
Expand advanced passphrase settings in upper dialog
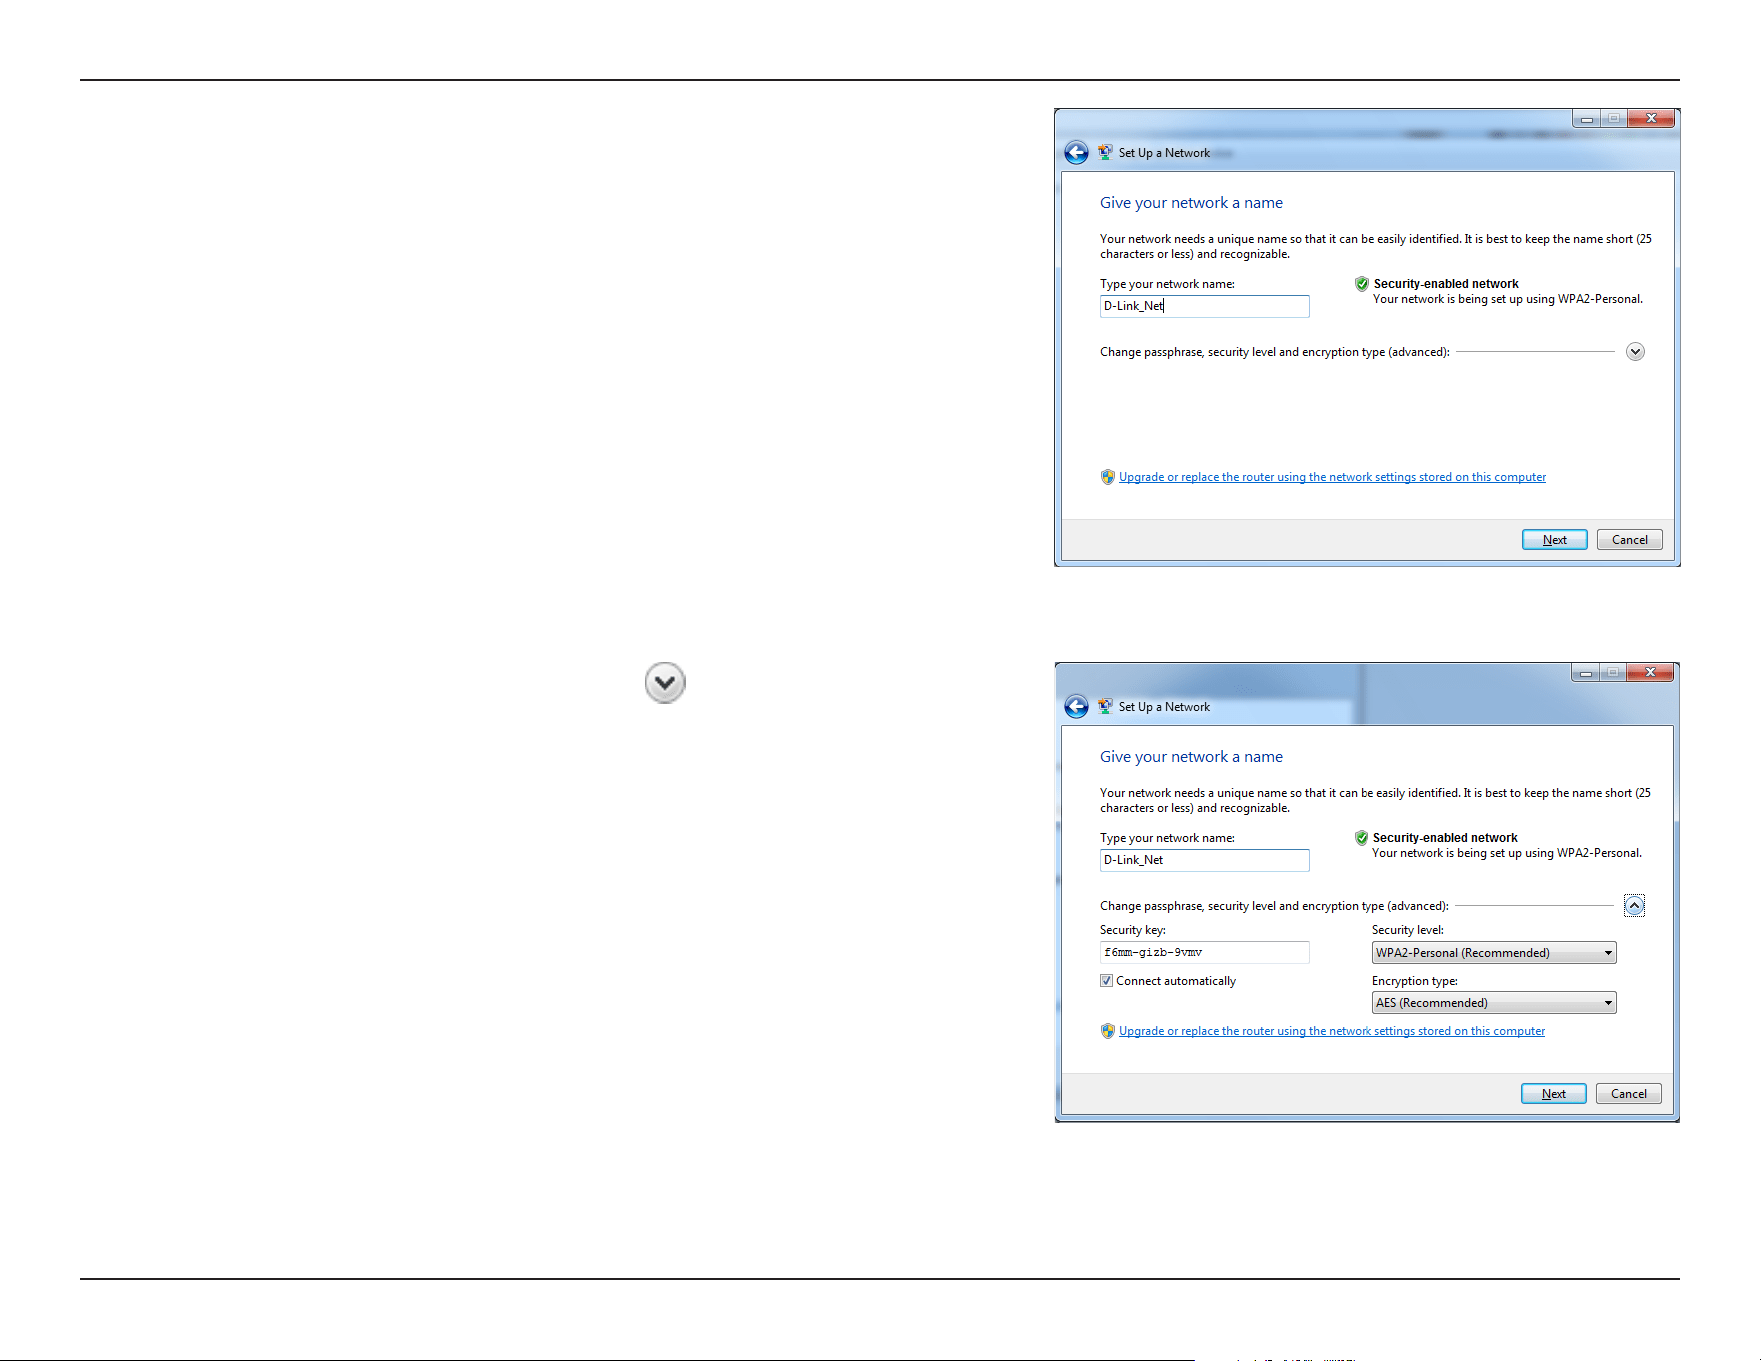click(x=1635, y=351)
